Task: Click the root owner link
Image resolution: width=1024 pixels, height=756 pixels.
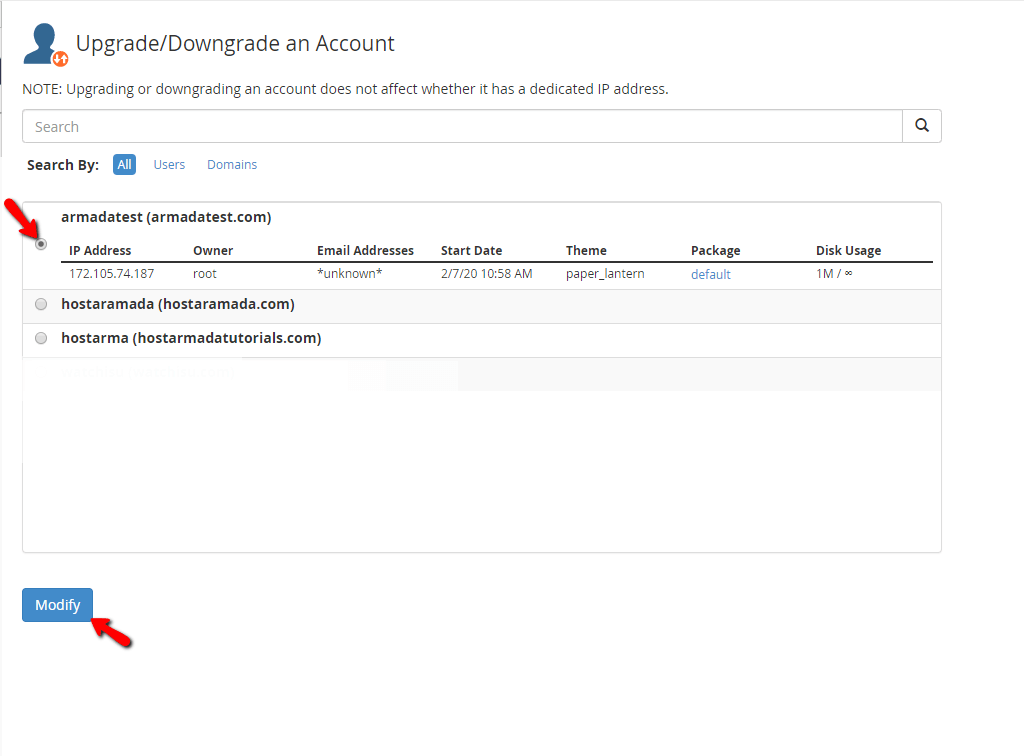Action: coord(204,274)
